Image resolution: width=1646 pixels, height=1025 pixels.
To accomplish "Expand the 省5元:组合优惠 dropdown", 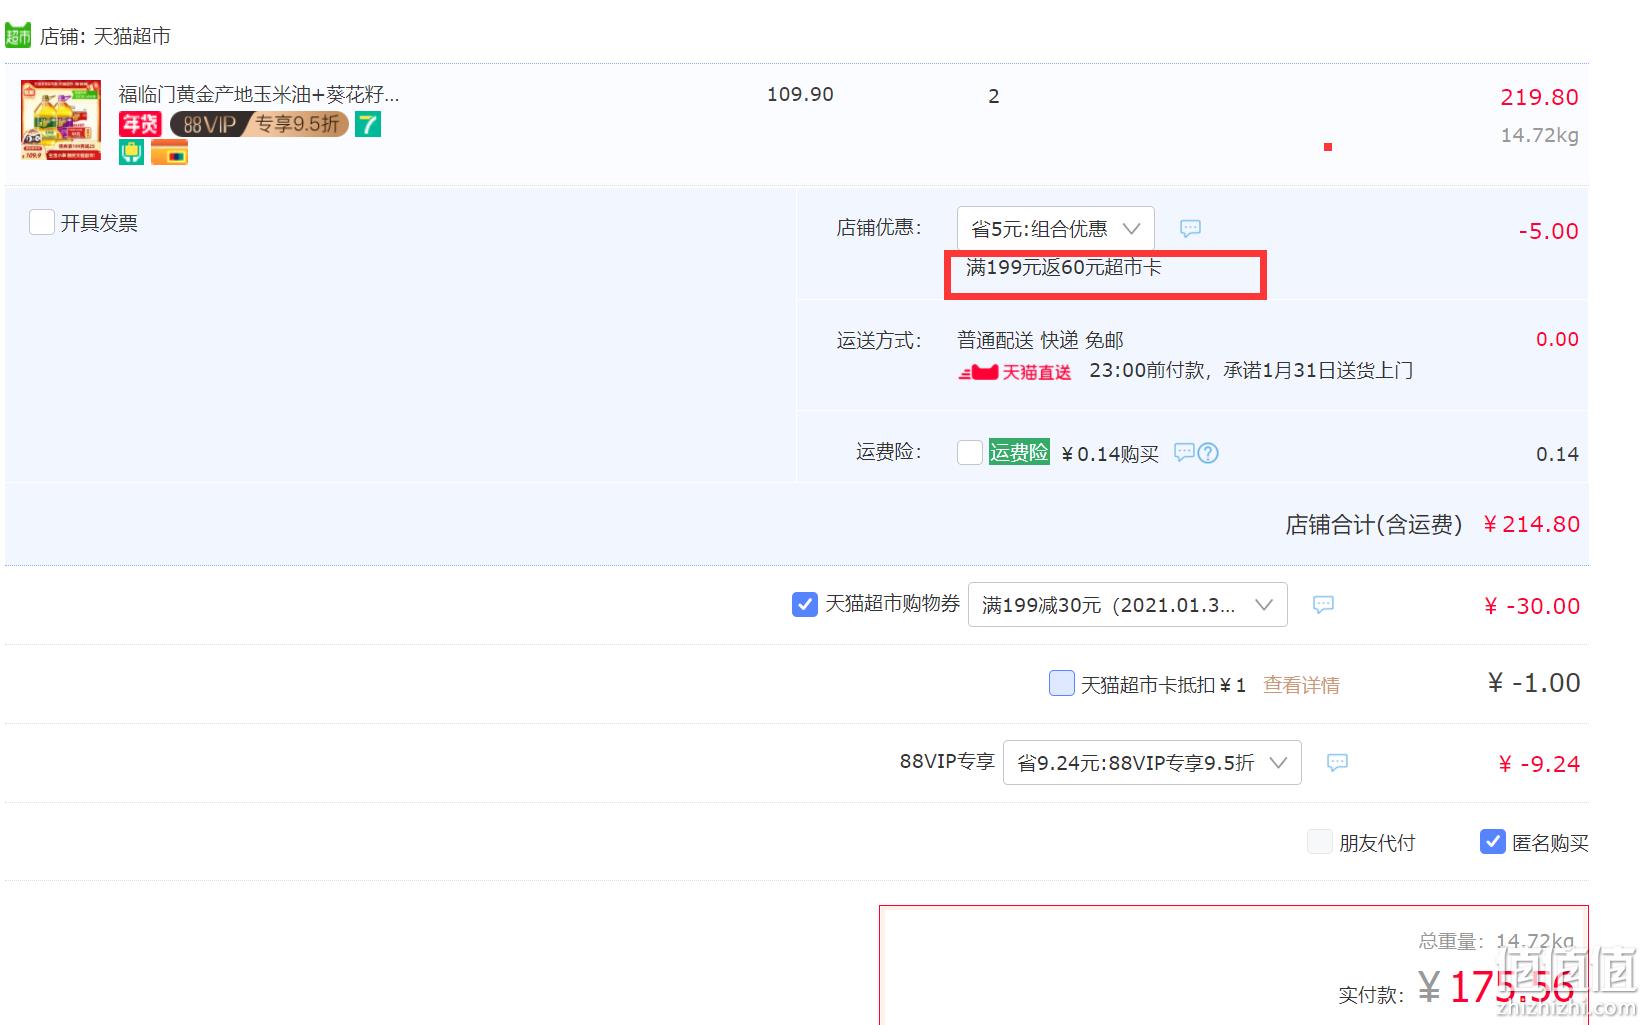I will click(1056, 228).
